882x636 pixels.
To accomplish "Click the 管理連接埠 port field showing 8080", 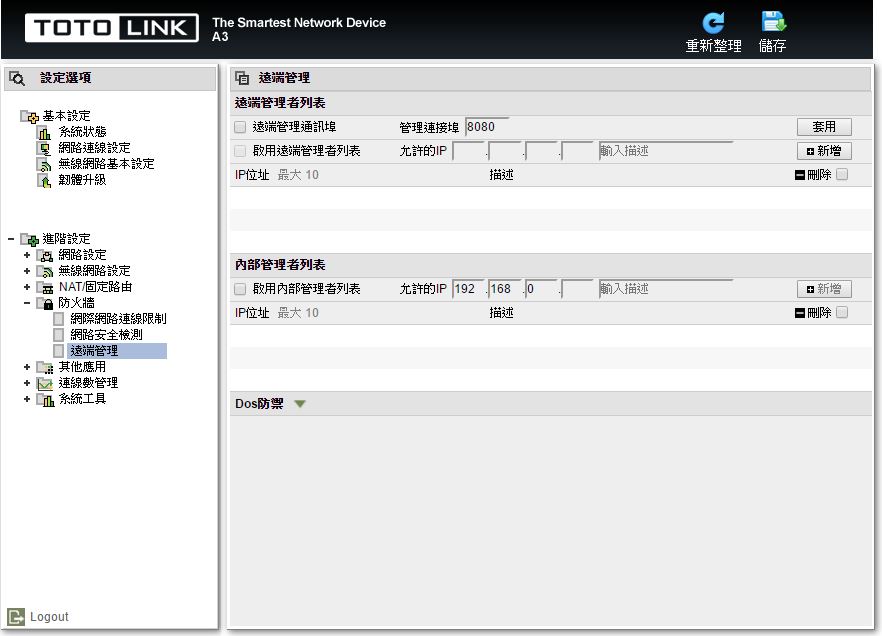I will (487, 127).
